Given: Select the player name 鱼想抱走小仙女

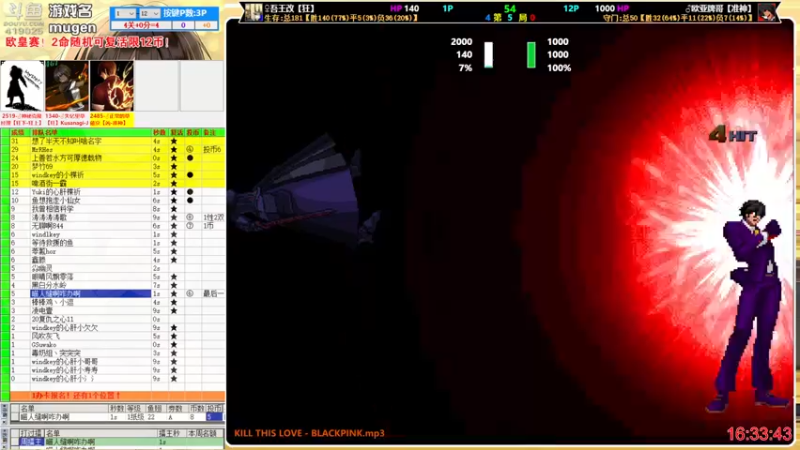Looking at the screenshot, I should click(x=56, y=201).
